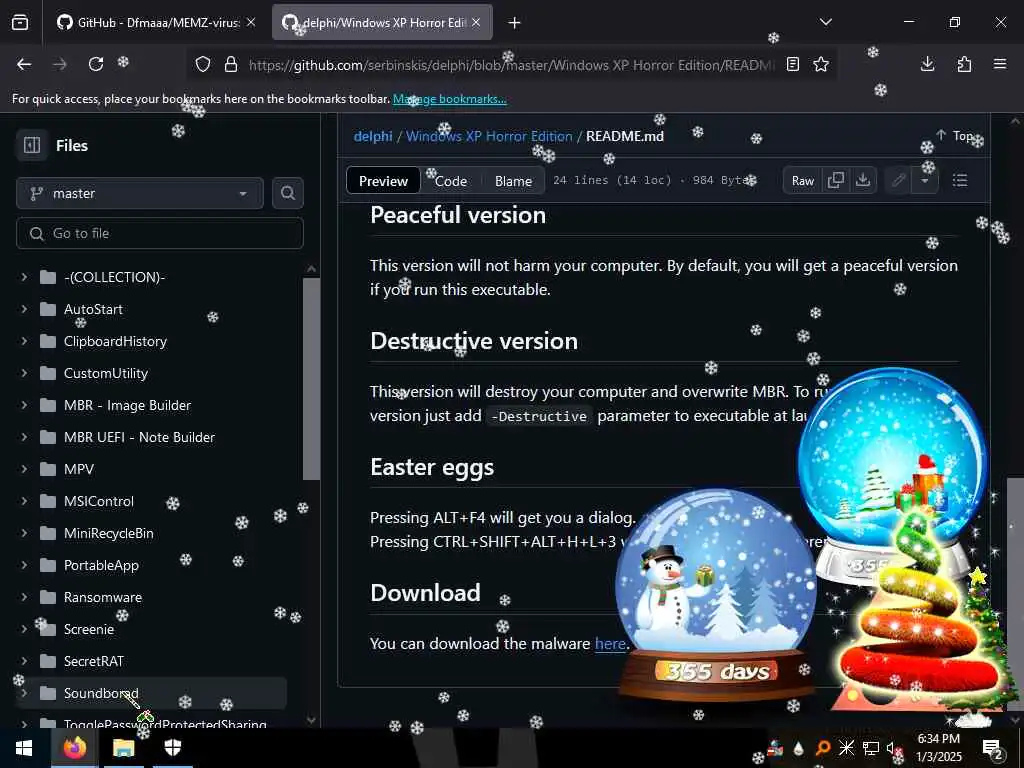
Task: Open the notification center icon
Action: 993,748
